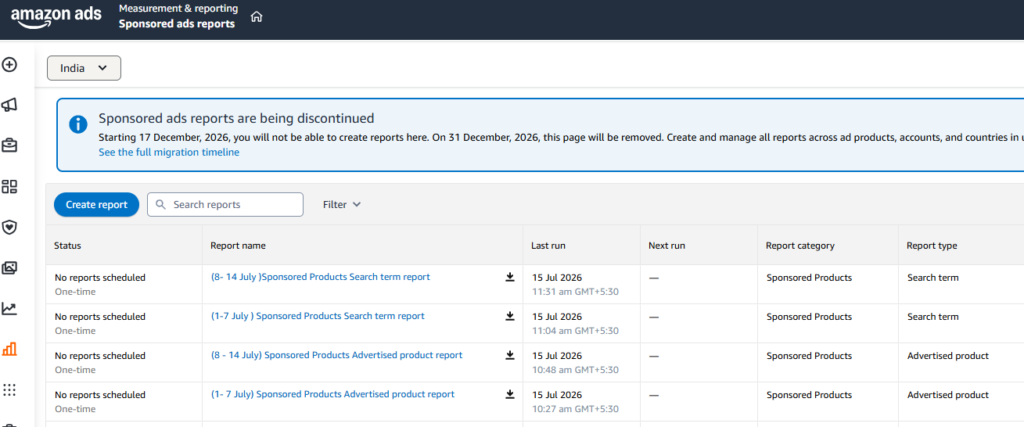Click Sponsored ads reports heading in header

(176, 24)
